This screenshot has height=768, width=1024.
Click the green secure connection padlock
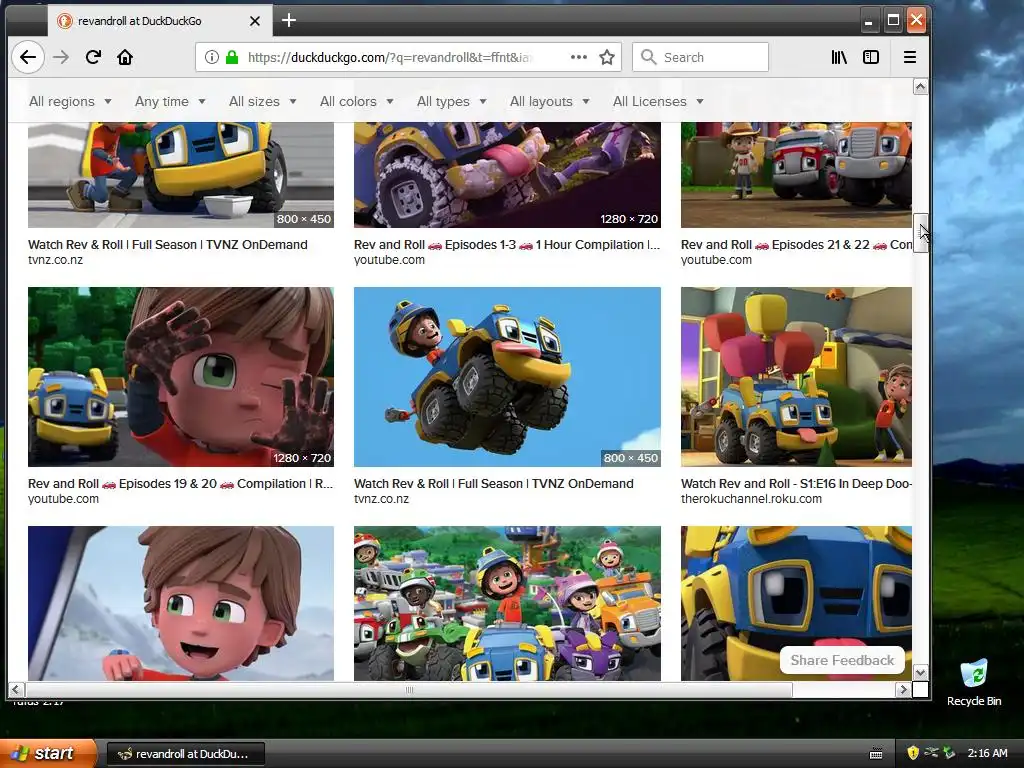coord(232,57)
